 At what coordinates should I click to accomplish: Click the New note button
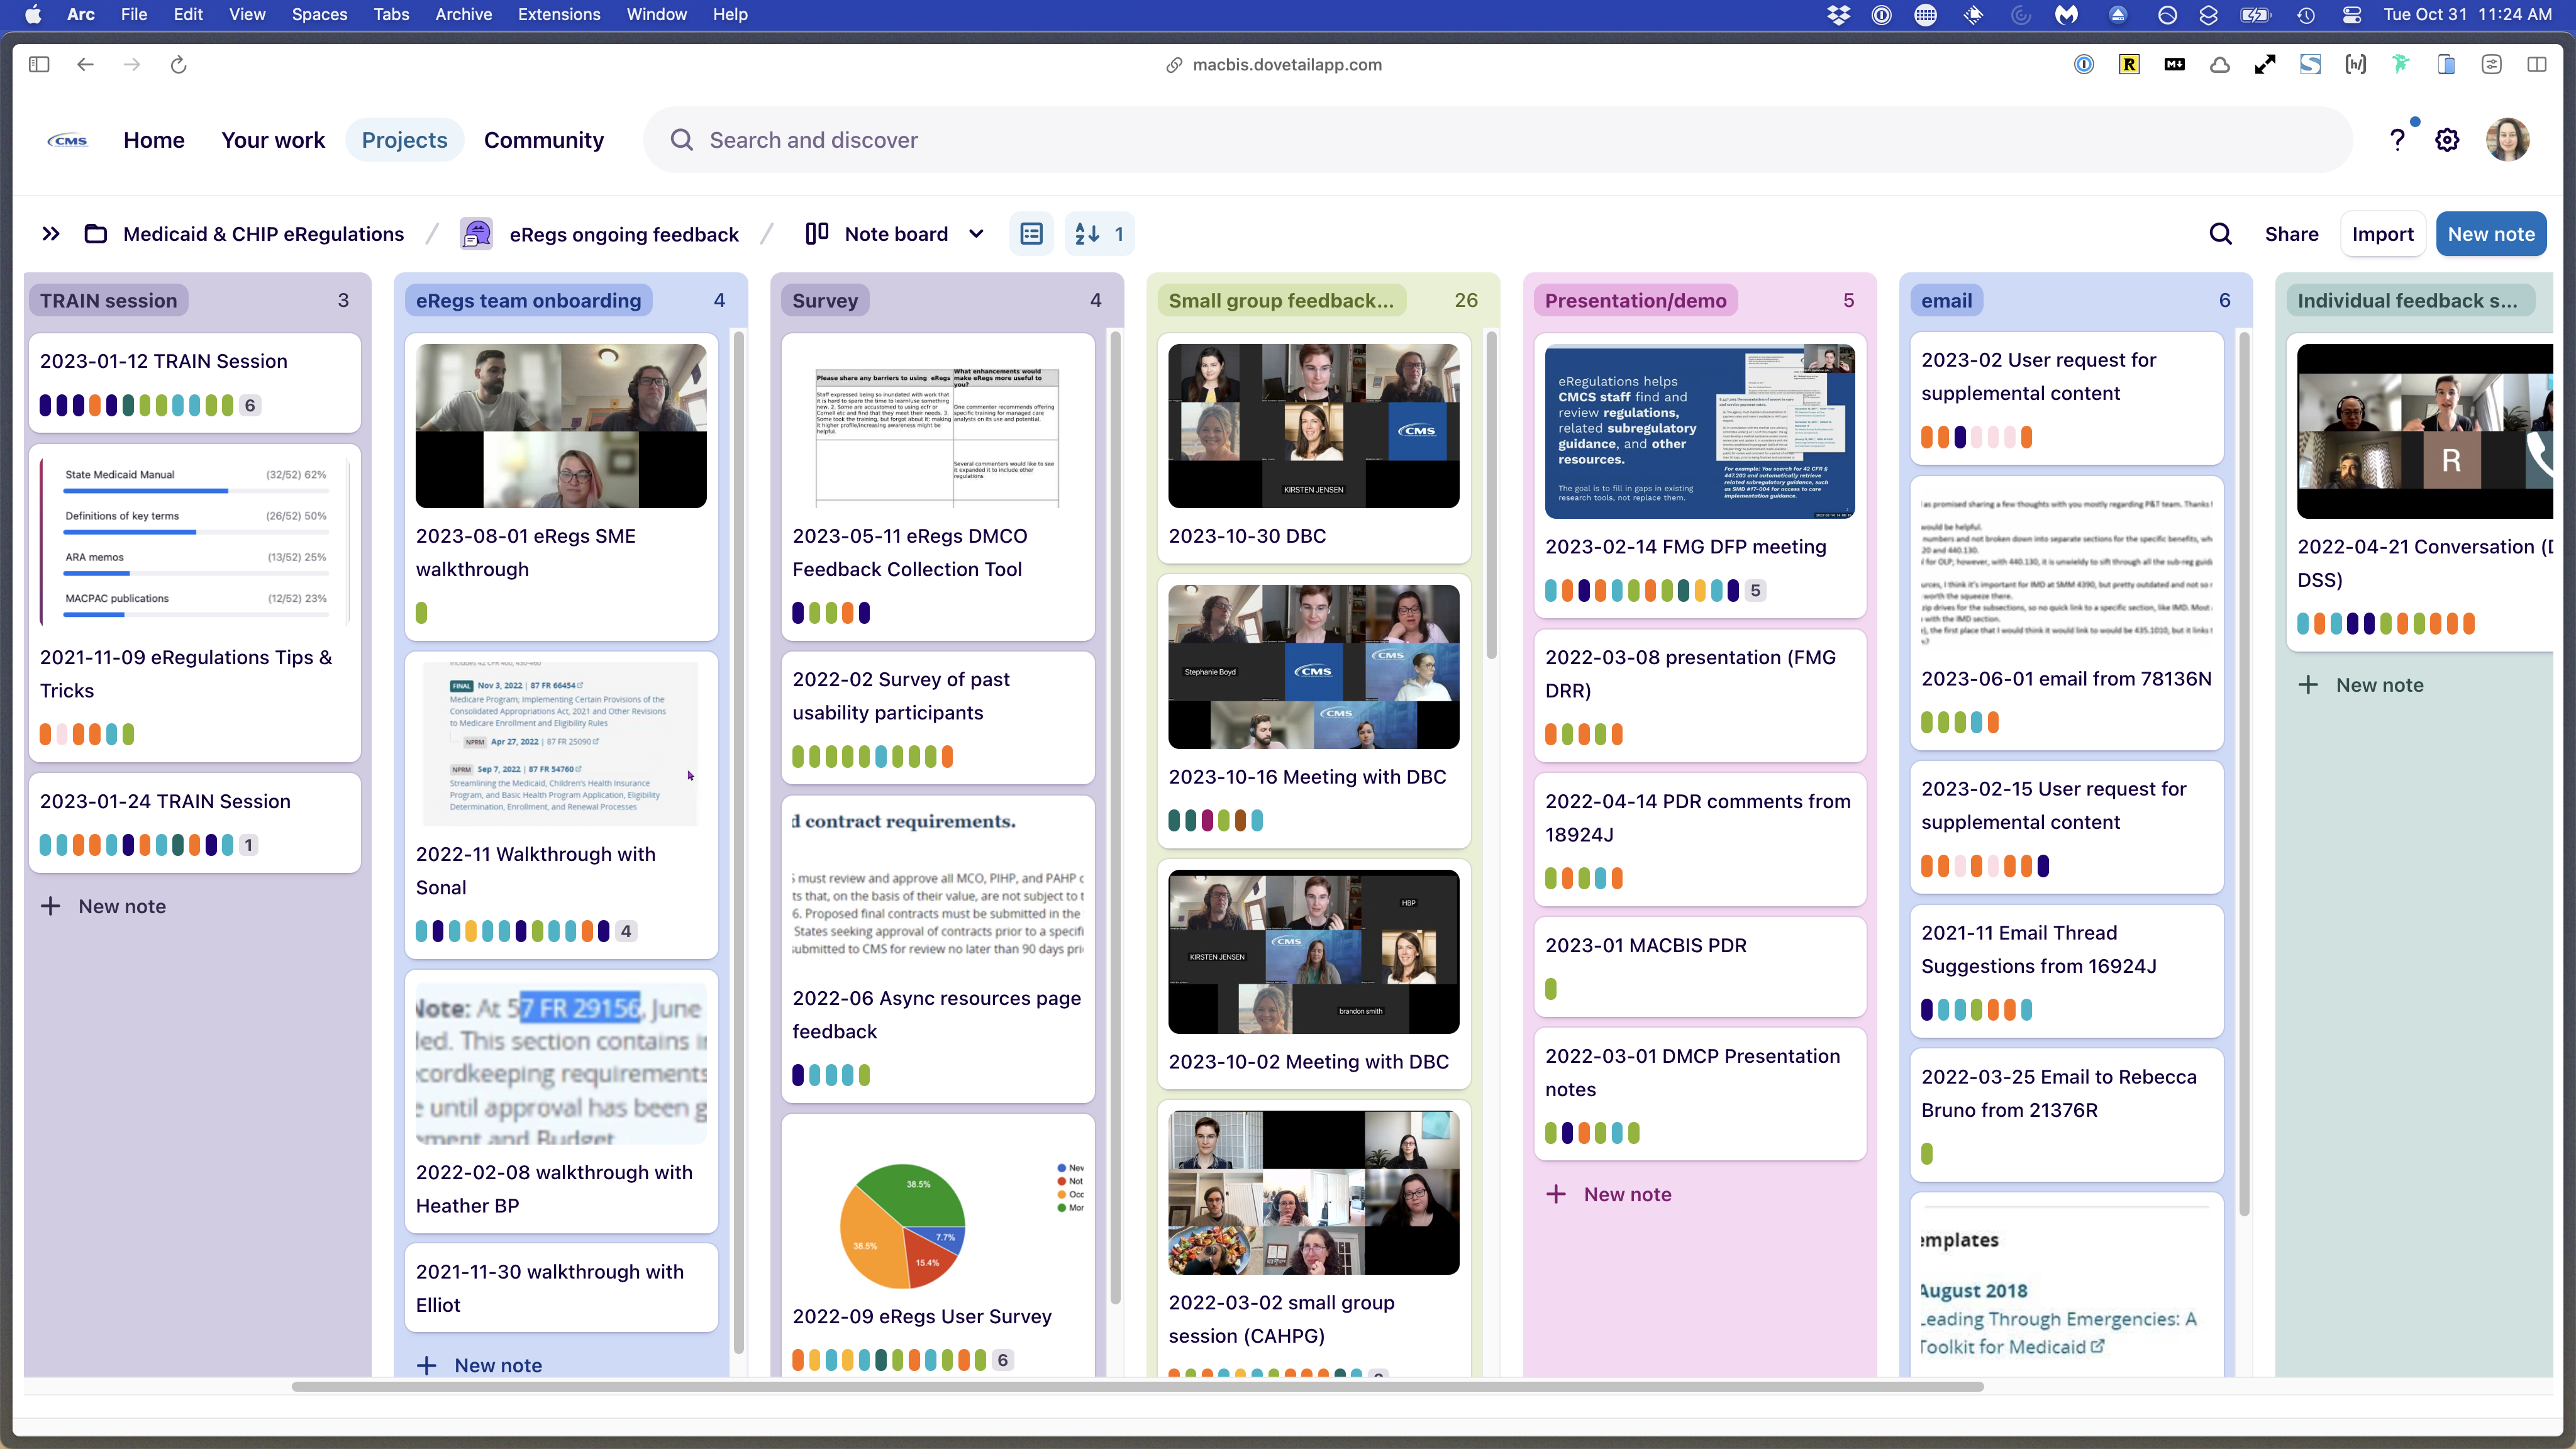tap(2490, 234)
